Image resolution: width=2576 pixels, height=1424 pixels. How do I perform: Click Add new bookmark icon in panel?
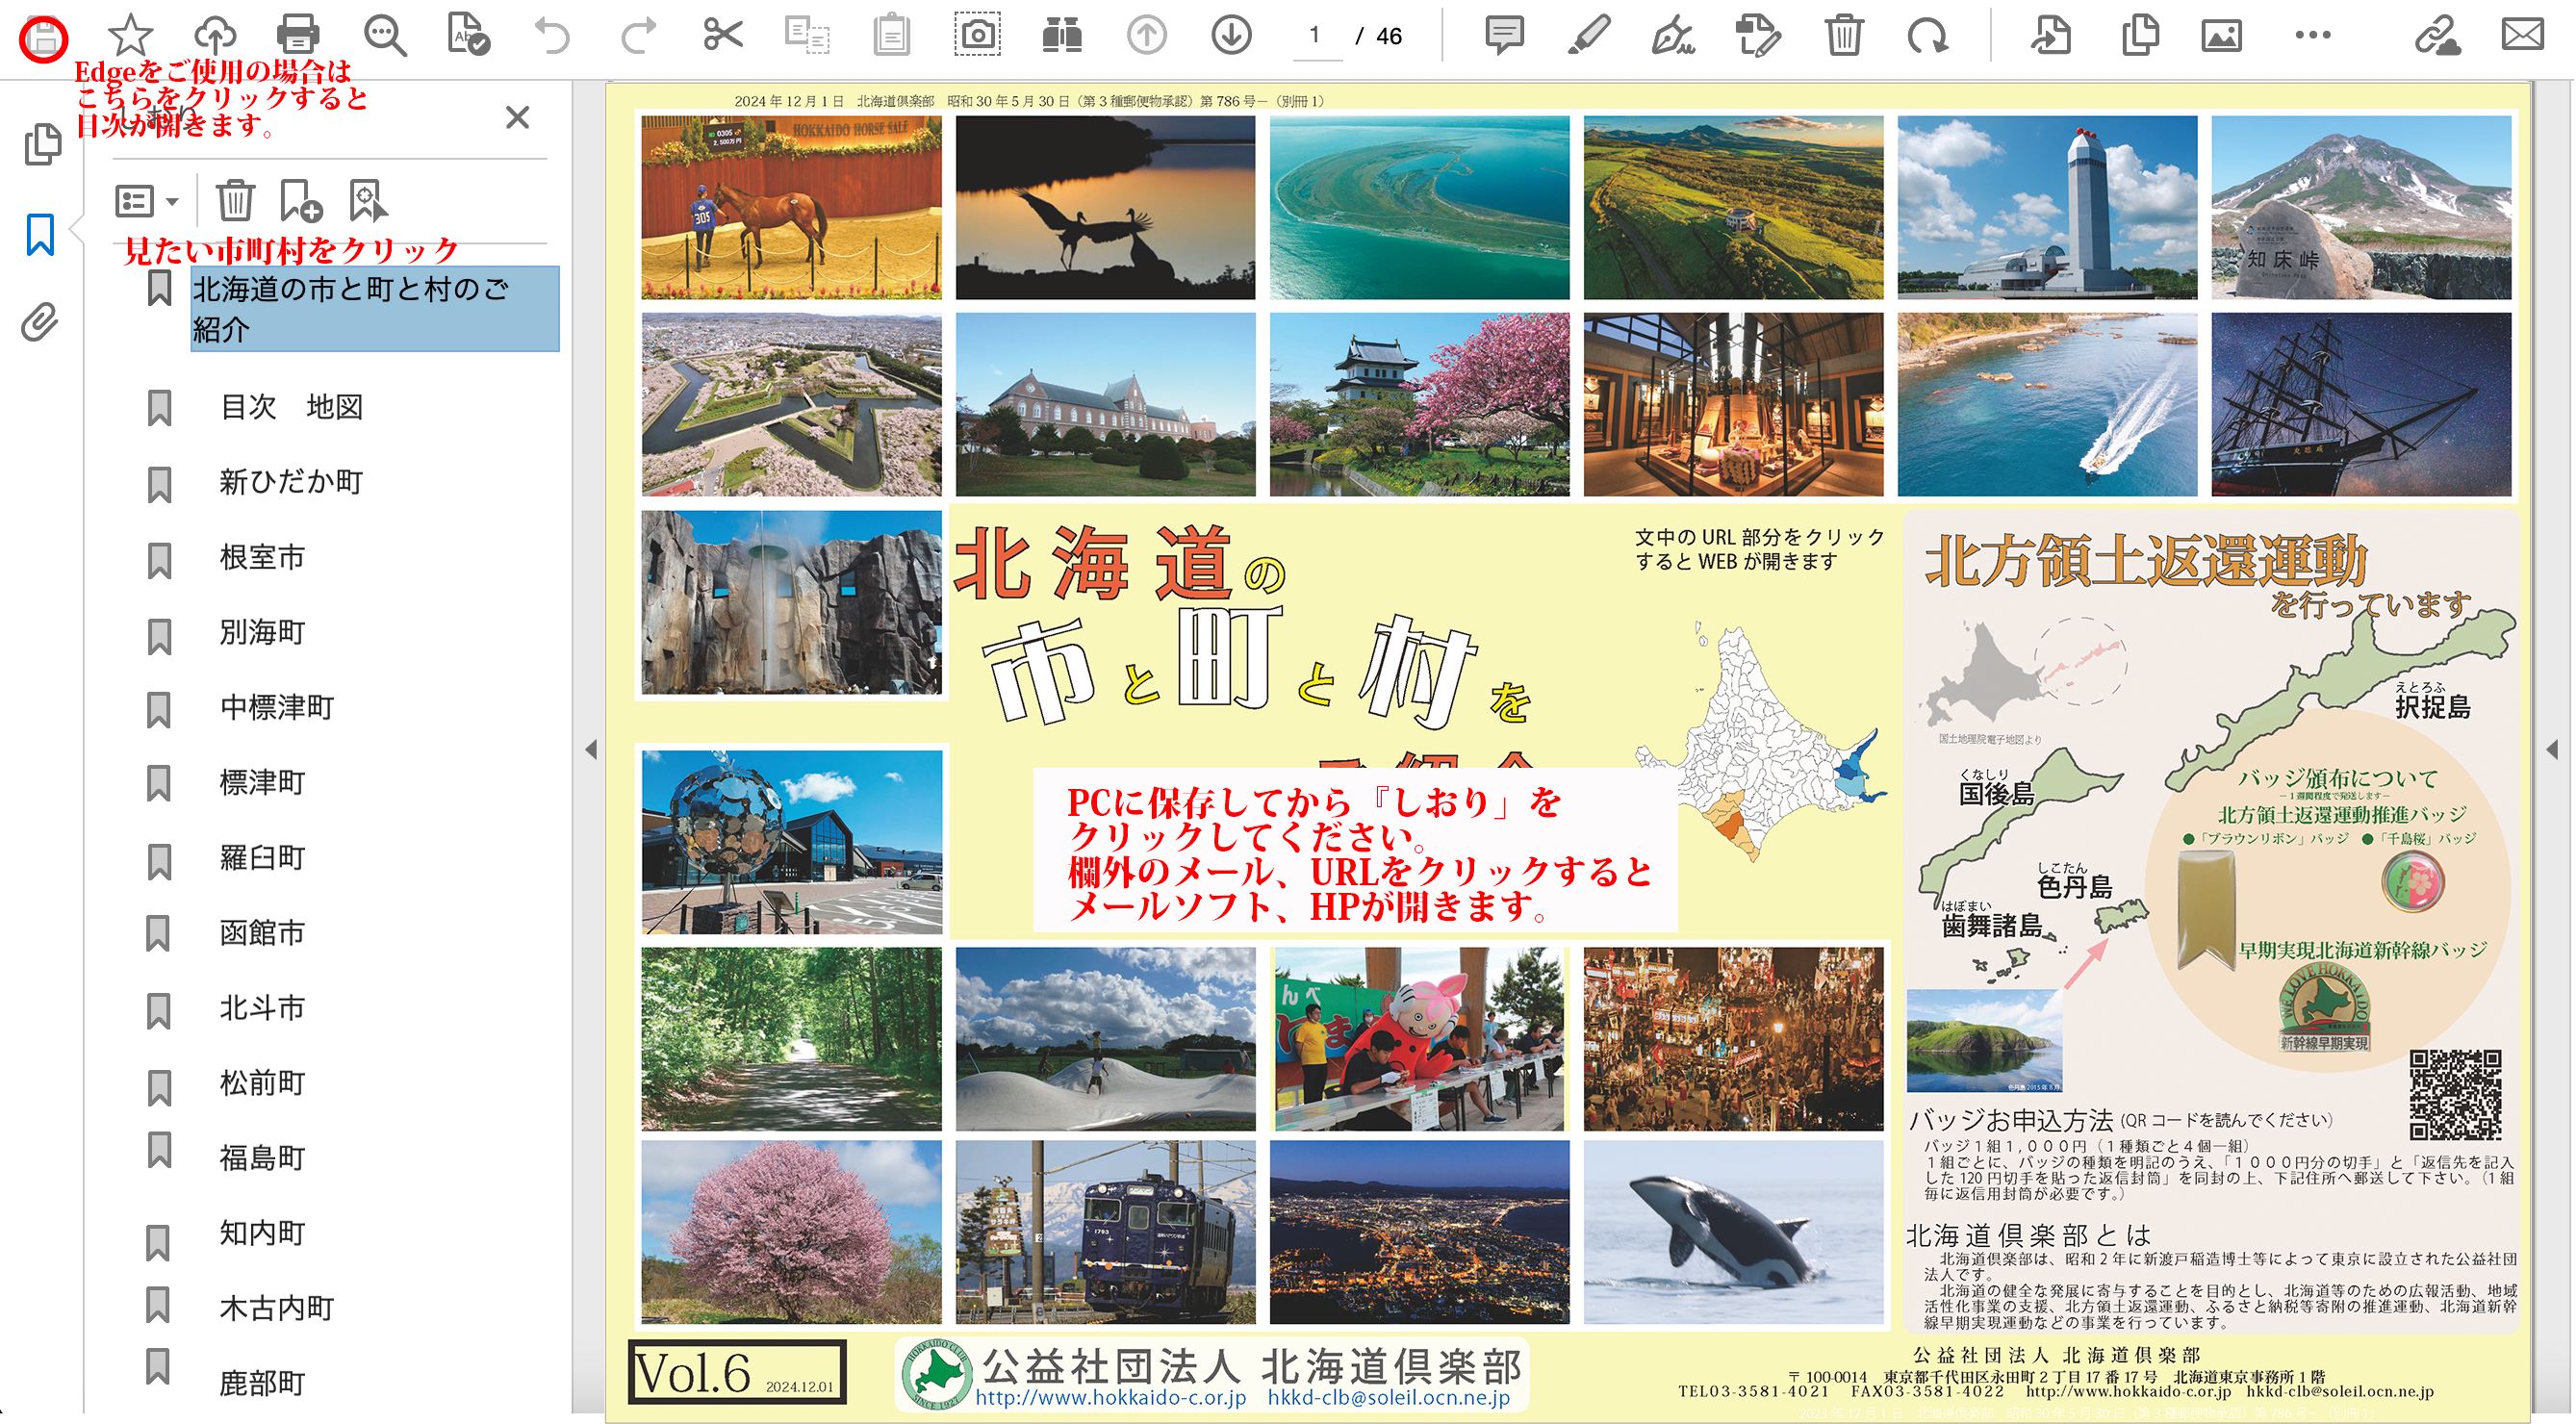point(300,201)
